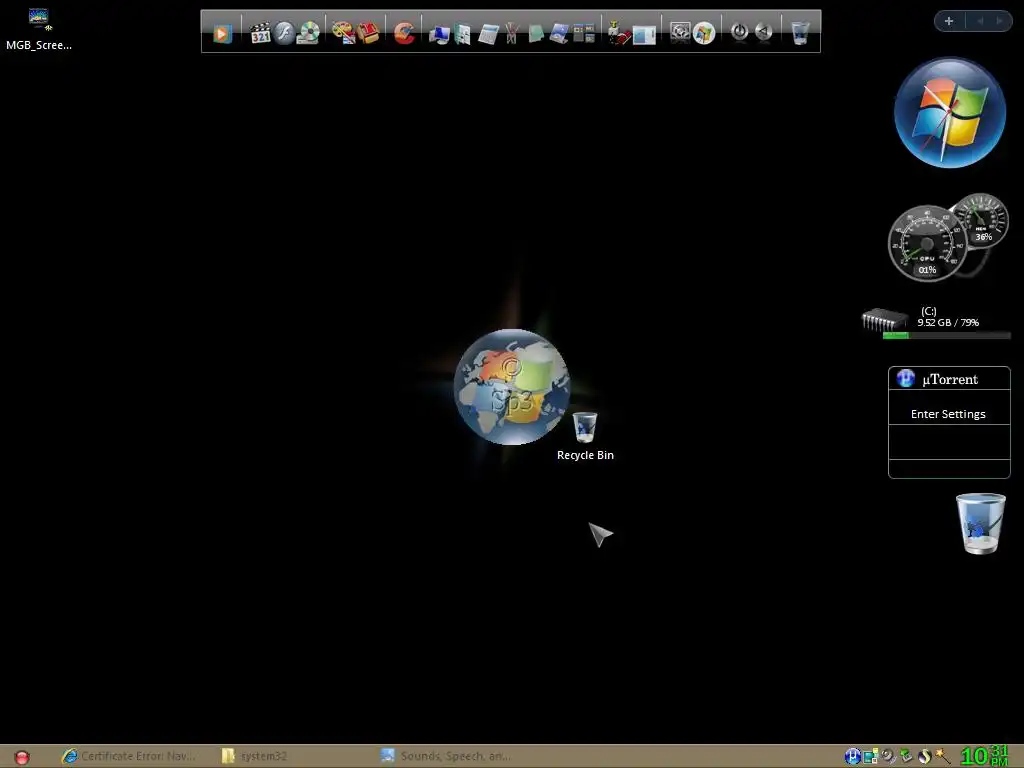Click the round Windows logo icon in dock
This screenshot has width=1024, height=768.
(x=704, y=33)
